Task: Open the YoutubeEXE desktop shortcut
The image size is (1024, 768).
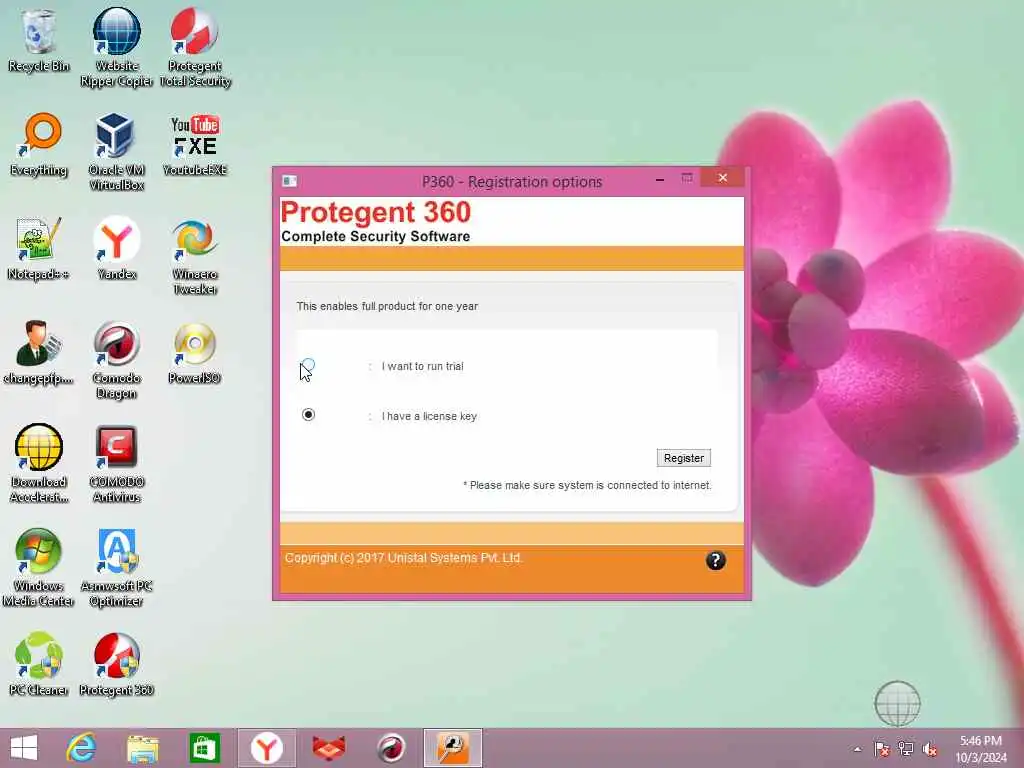Action: pos(195,145)
